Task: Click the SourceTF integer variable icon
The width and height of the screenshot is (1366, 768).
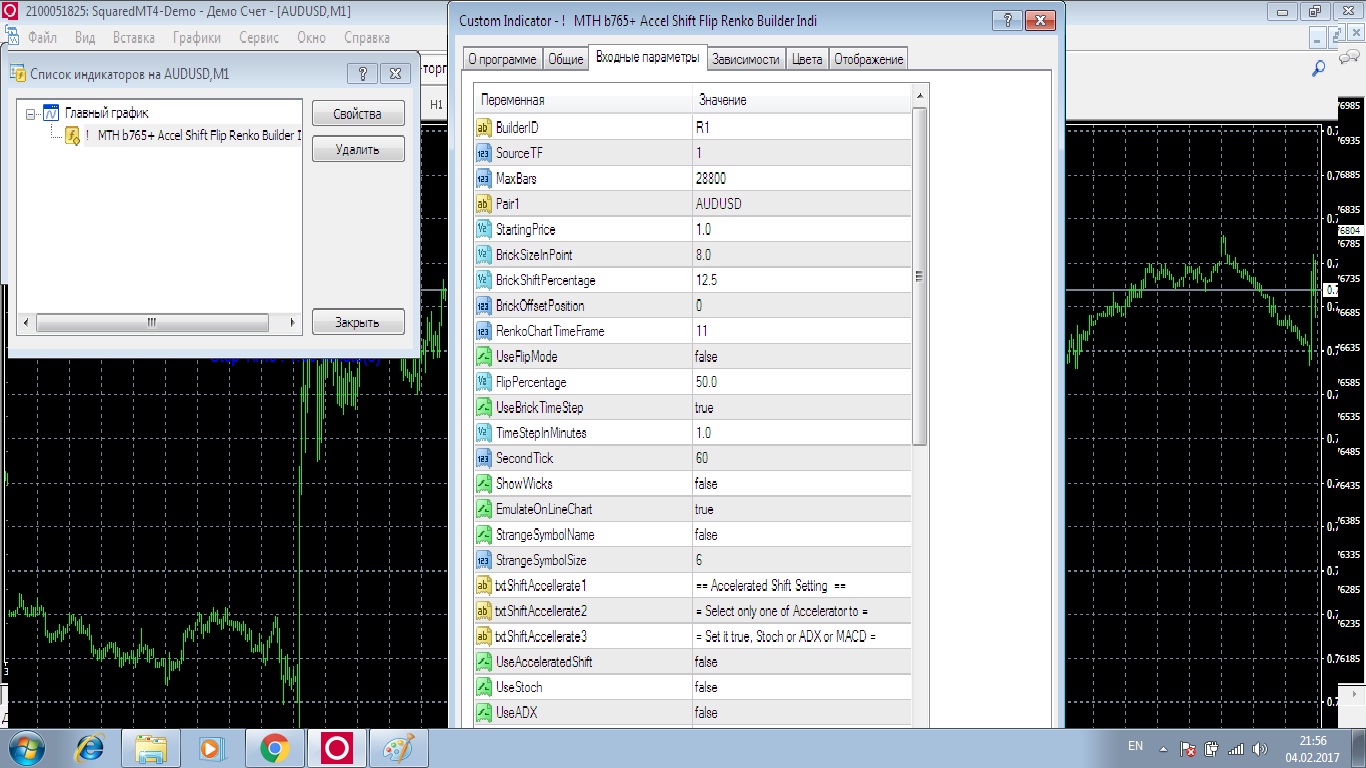Action: point(483,153)
